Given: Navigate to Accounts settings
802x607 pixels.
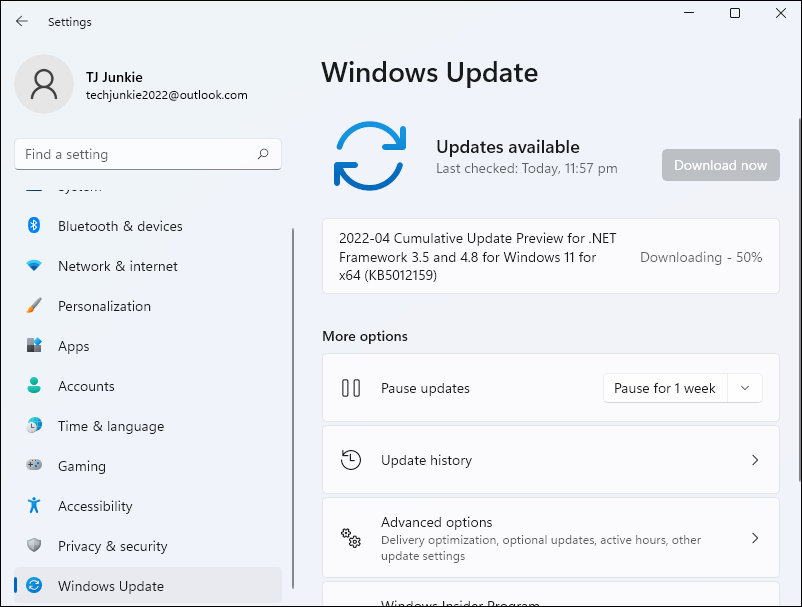Looking at the screenshot, I should 148,386.
